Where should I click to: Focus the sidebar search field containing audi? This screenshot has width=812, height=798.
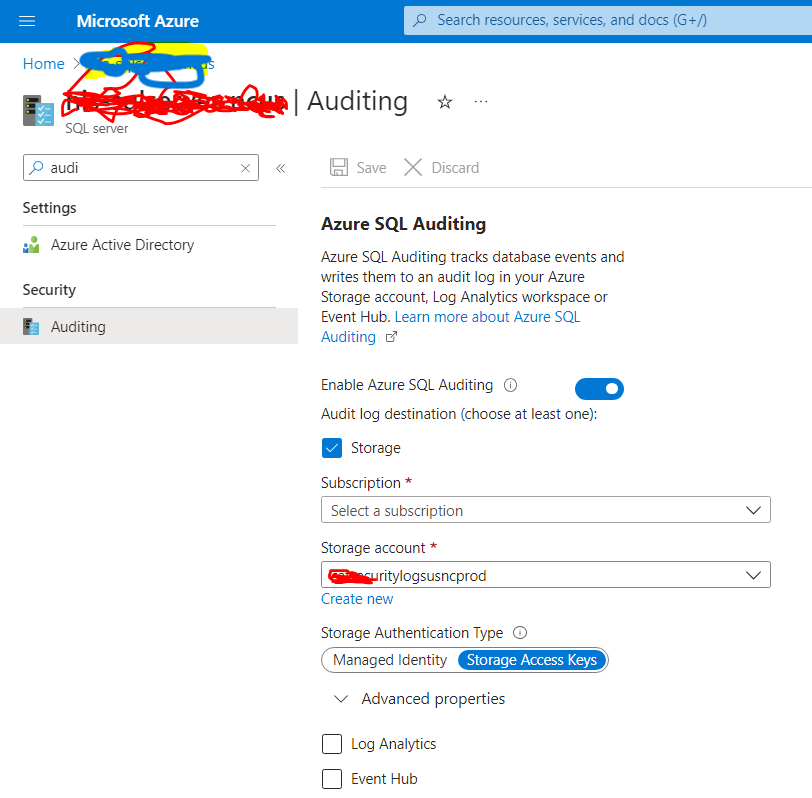[141, 168]
